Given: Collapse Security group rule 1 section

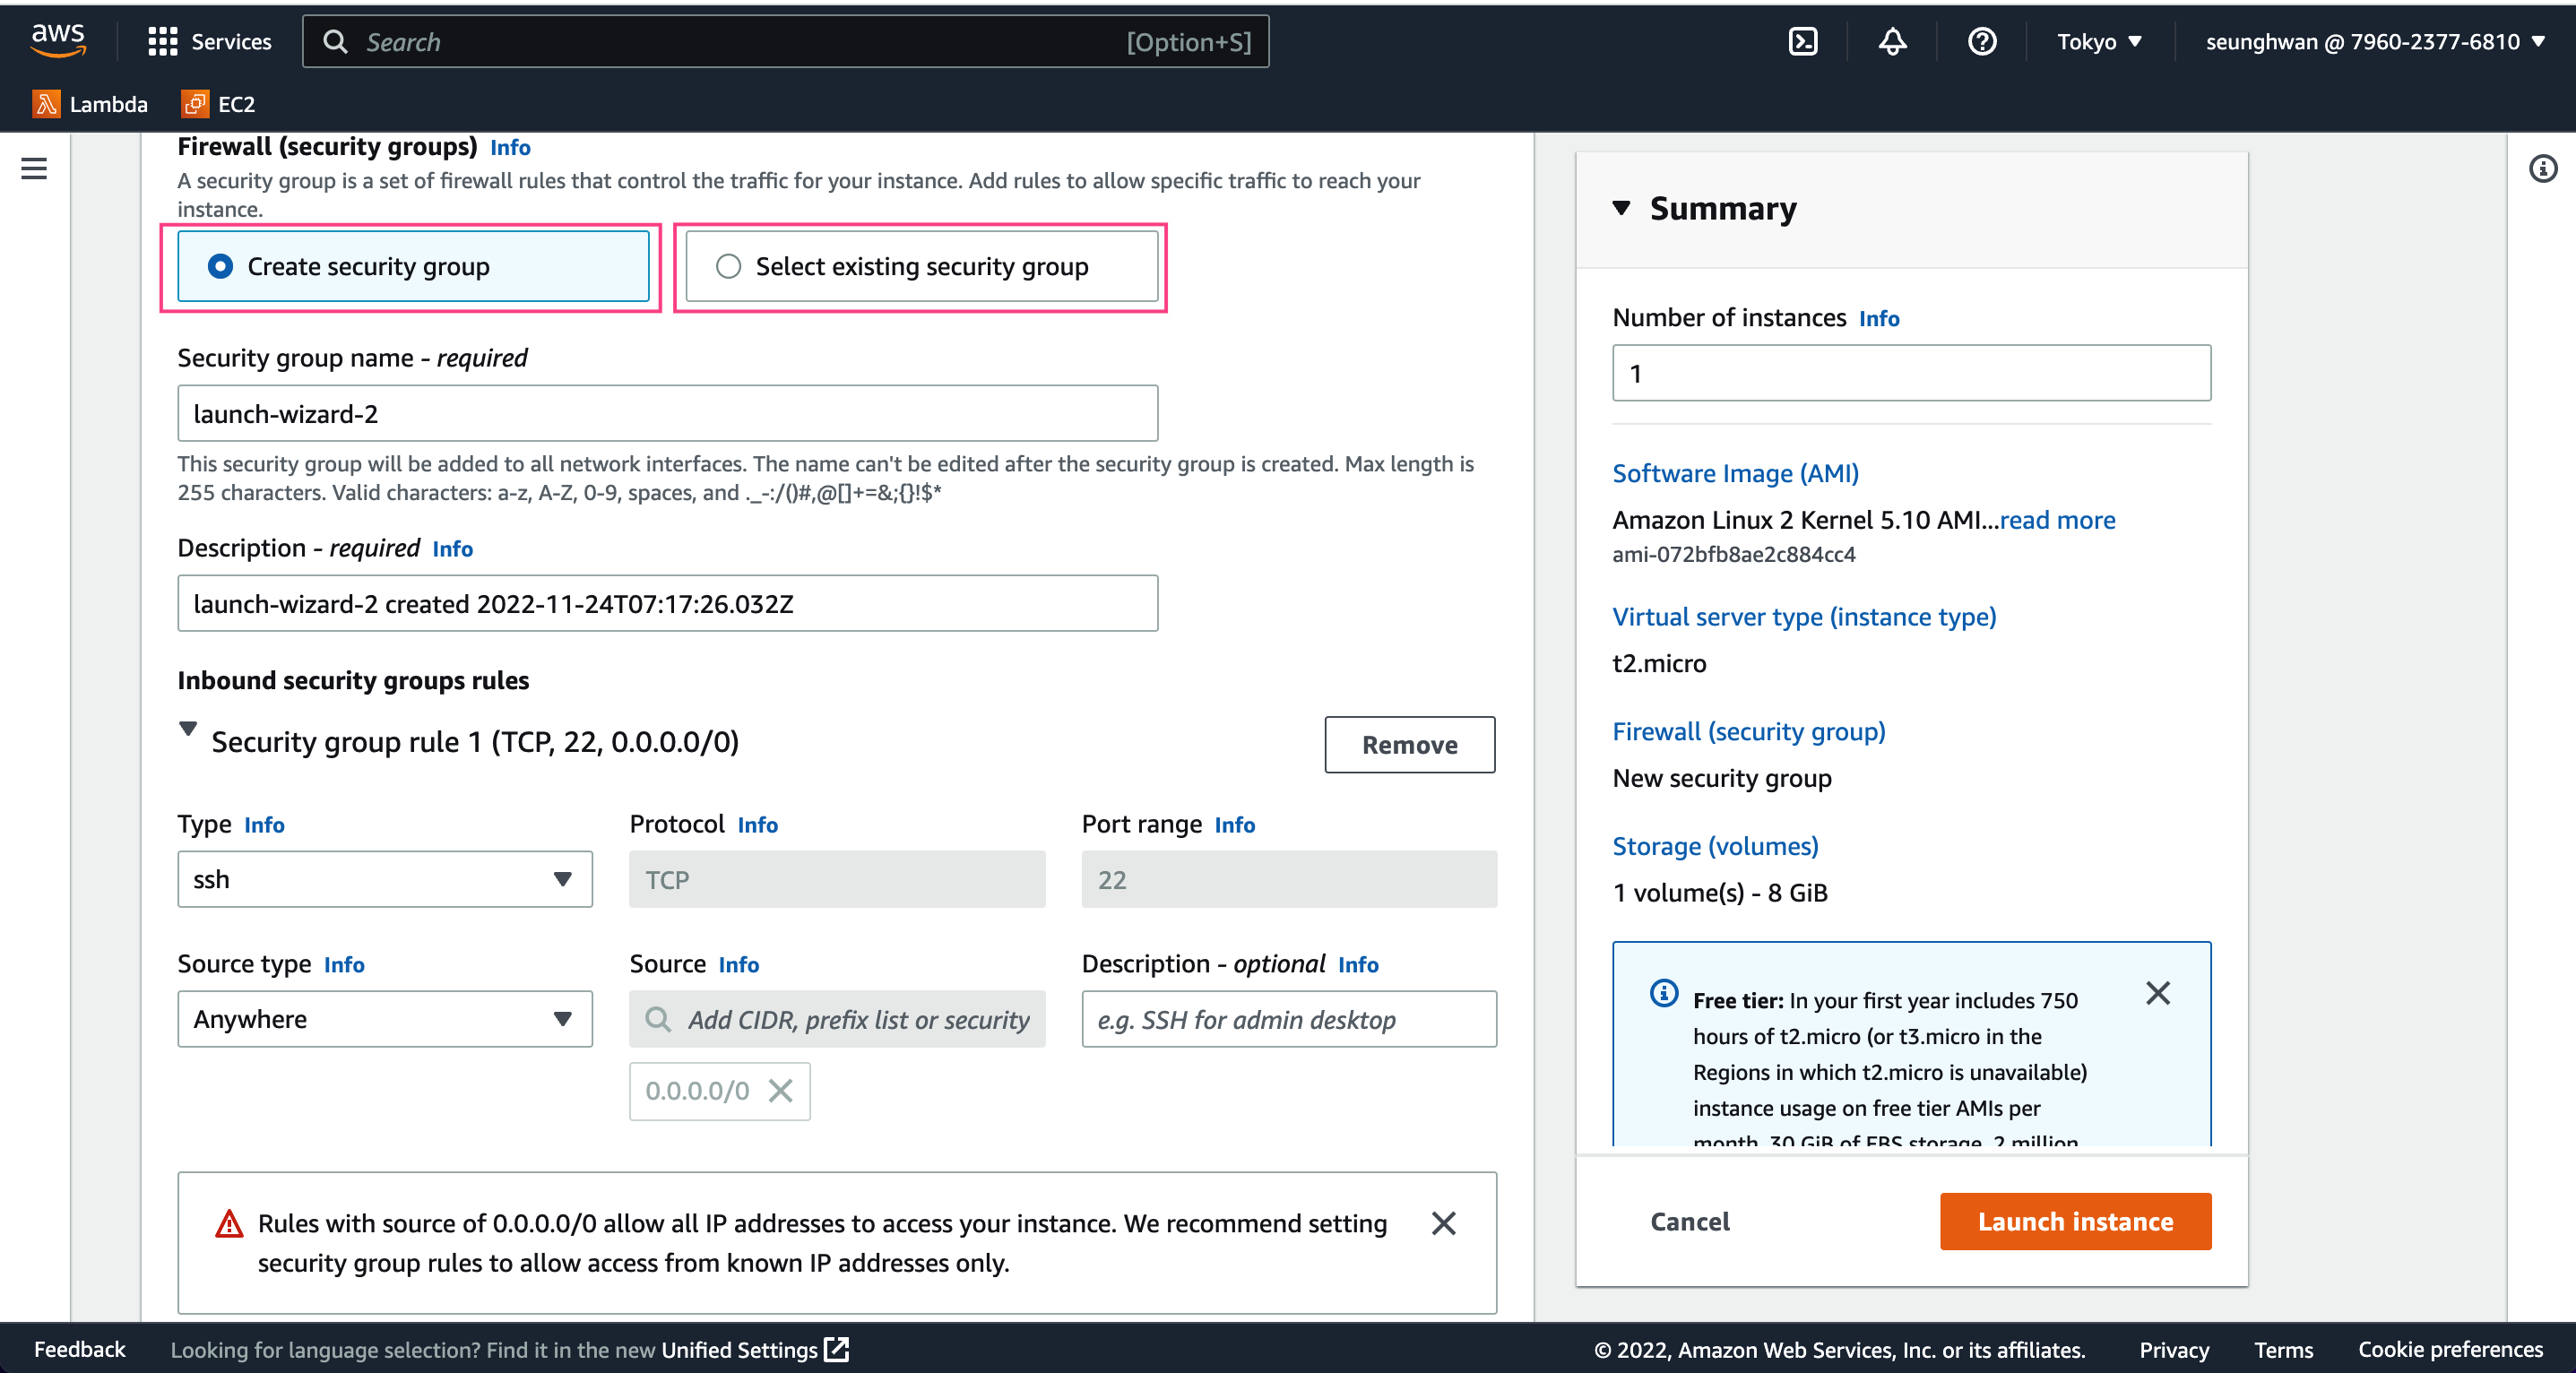Looking at the screenshot, I should click(188, 729).
